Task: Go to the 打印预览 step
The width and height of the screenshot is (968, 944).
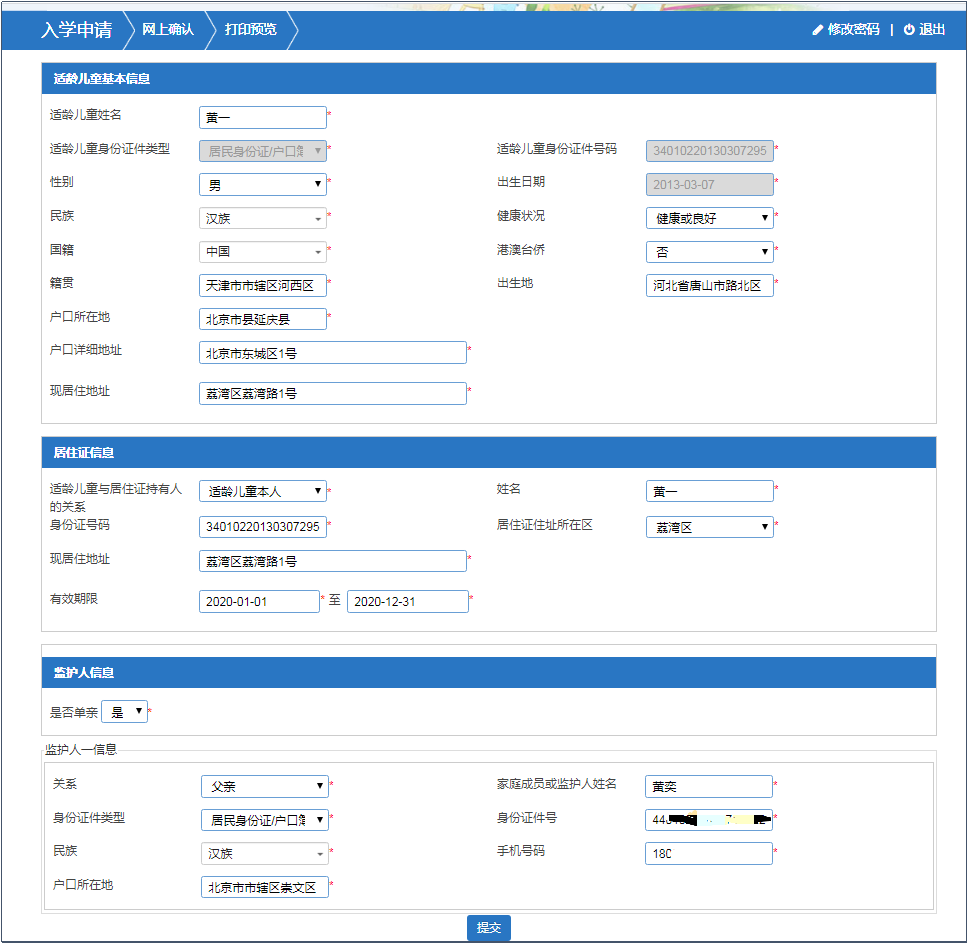Action: coord(250,30)
